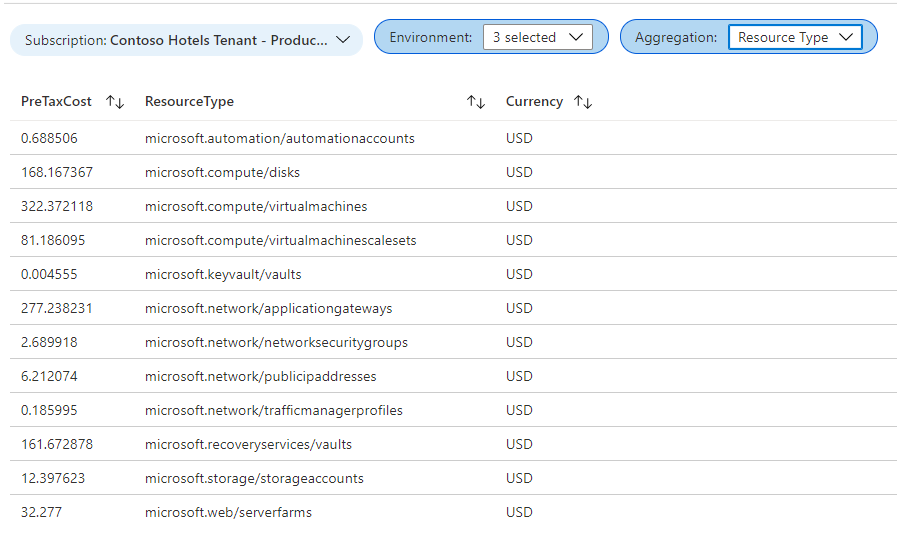Click the cost value 322.372118
The image size is (897, 543).
57,207
